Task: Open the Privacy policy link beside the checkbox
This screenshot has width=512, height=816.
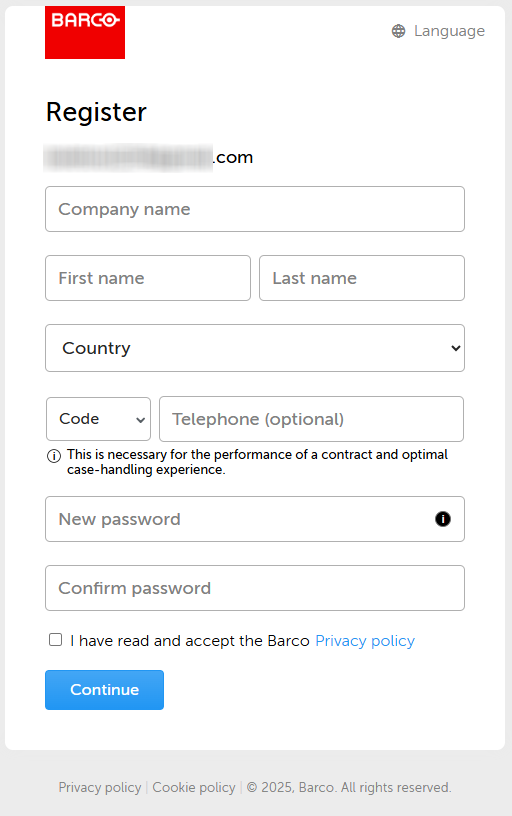Action: pyautogui.click(x=365, y=641)
